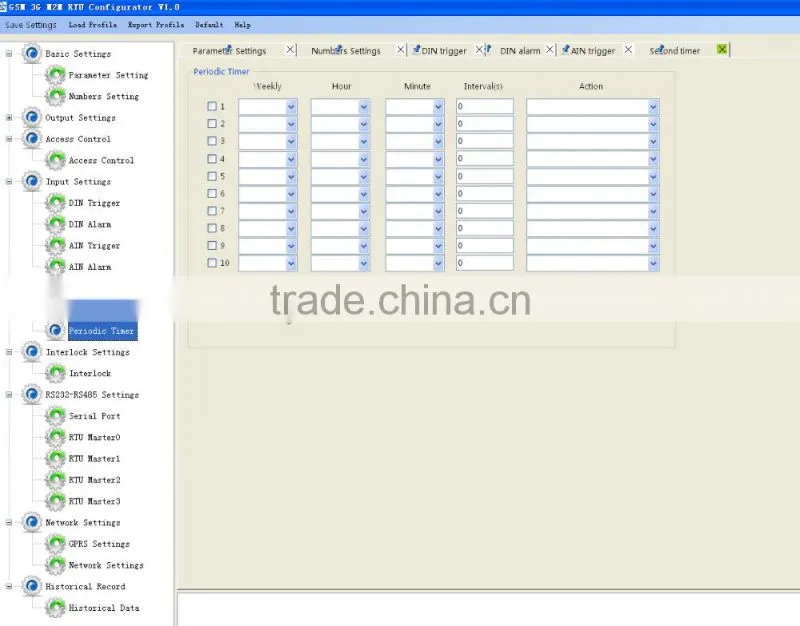Screen dimensions: 800x626
Task: Select Network Settings sub-item in the tree
Action: 106,565
